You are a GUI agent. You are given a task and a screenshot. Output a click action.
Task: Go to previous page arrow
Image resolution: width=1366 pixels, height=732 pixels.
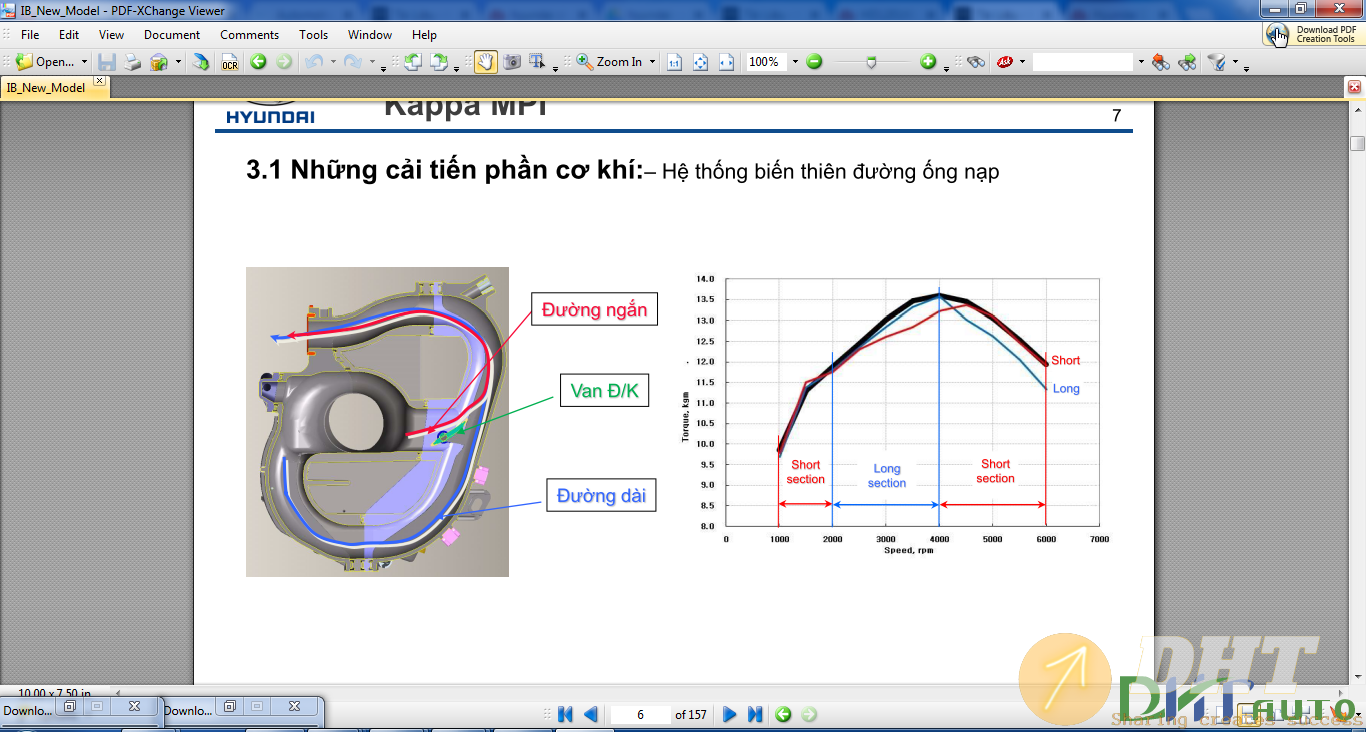pyautogui.click(x=590, y=714)
